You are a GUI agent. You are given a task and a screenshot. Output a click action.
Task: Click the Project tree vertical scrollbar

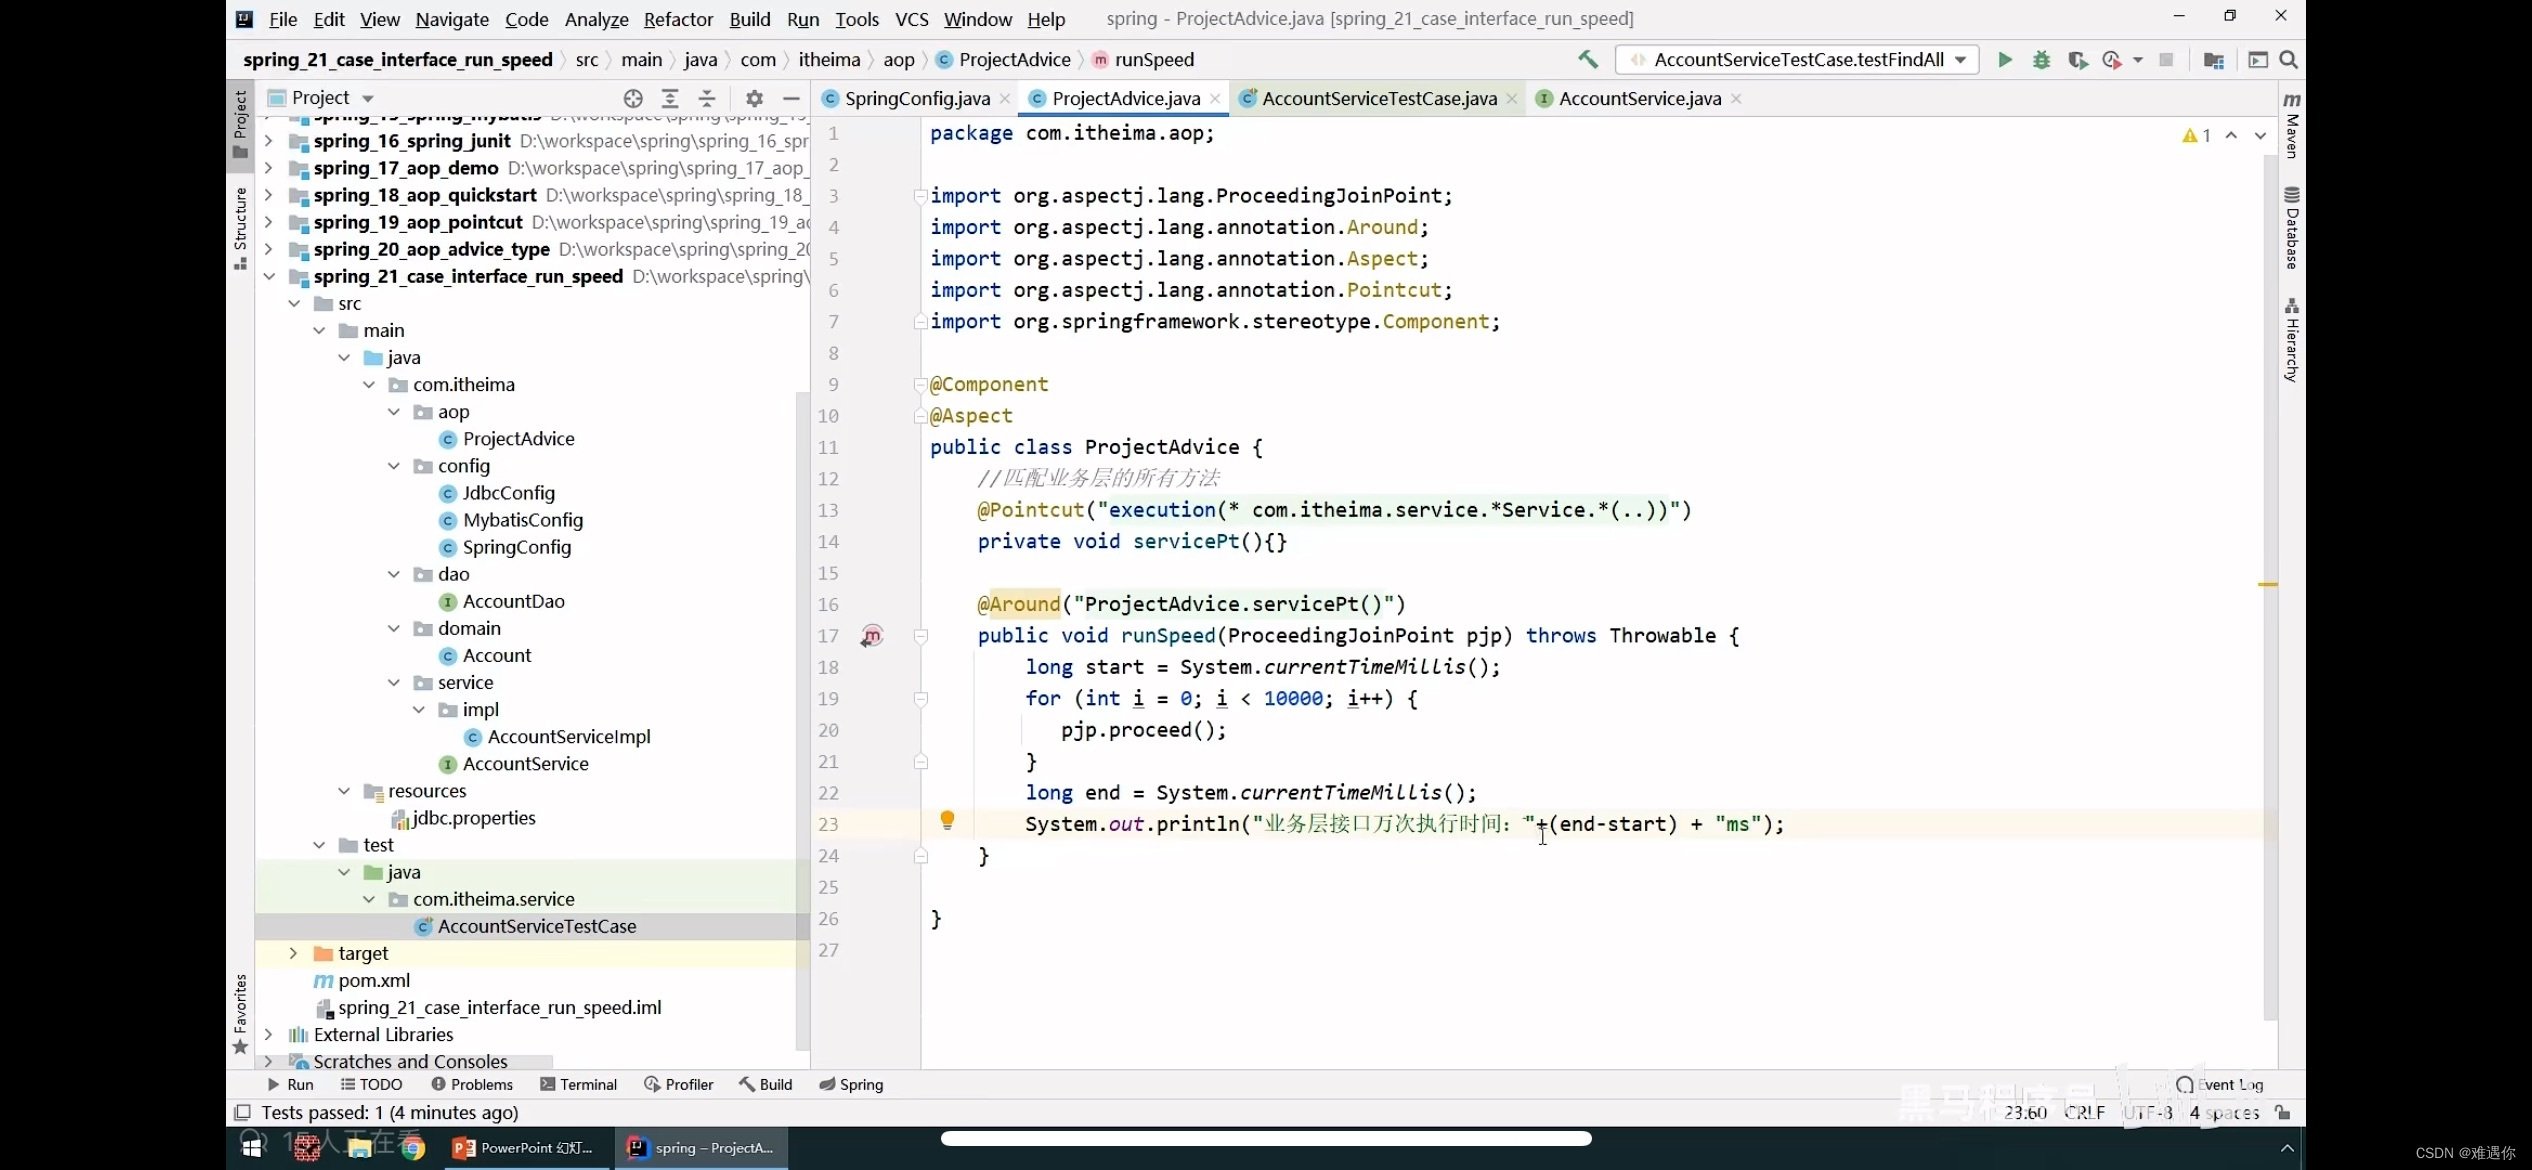[x=802, y=720]
